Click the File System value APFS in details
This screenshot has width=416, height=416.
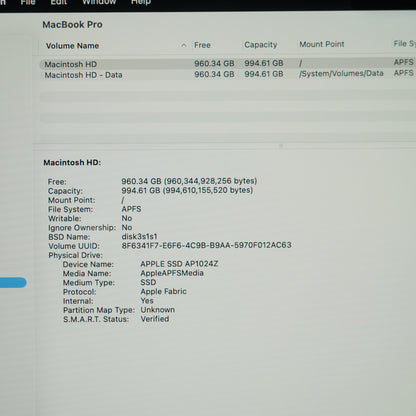(x=131, y=209)
